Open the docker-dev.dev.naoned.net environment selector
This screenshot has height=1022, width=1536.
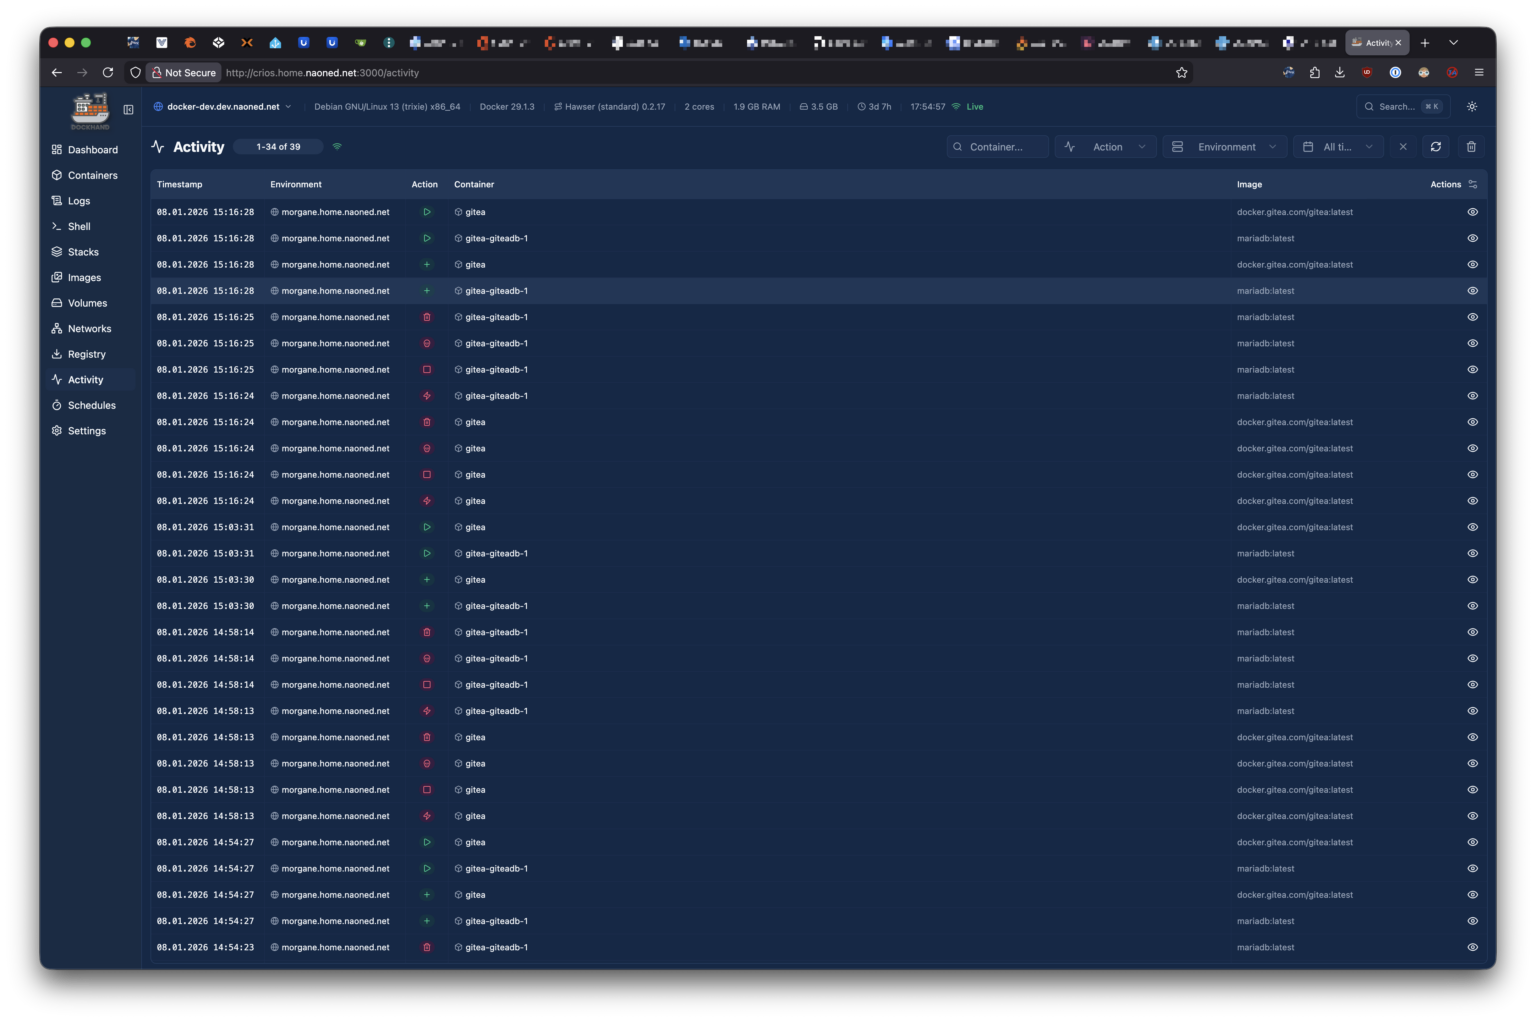tap(223, 107)
